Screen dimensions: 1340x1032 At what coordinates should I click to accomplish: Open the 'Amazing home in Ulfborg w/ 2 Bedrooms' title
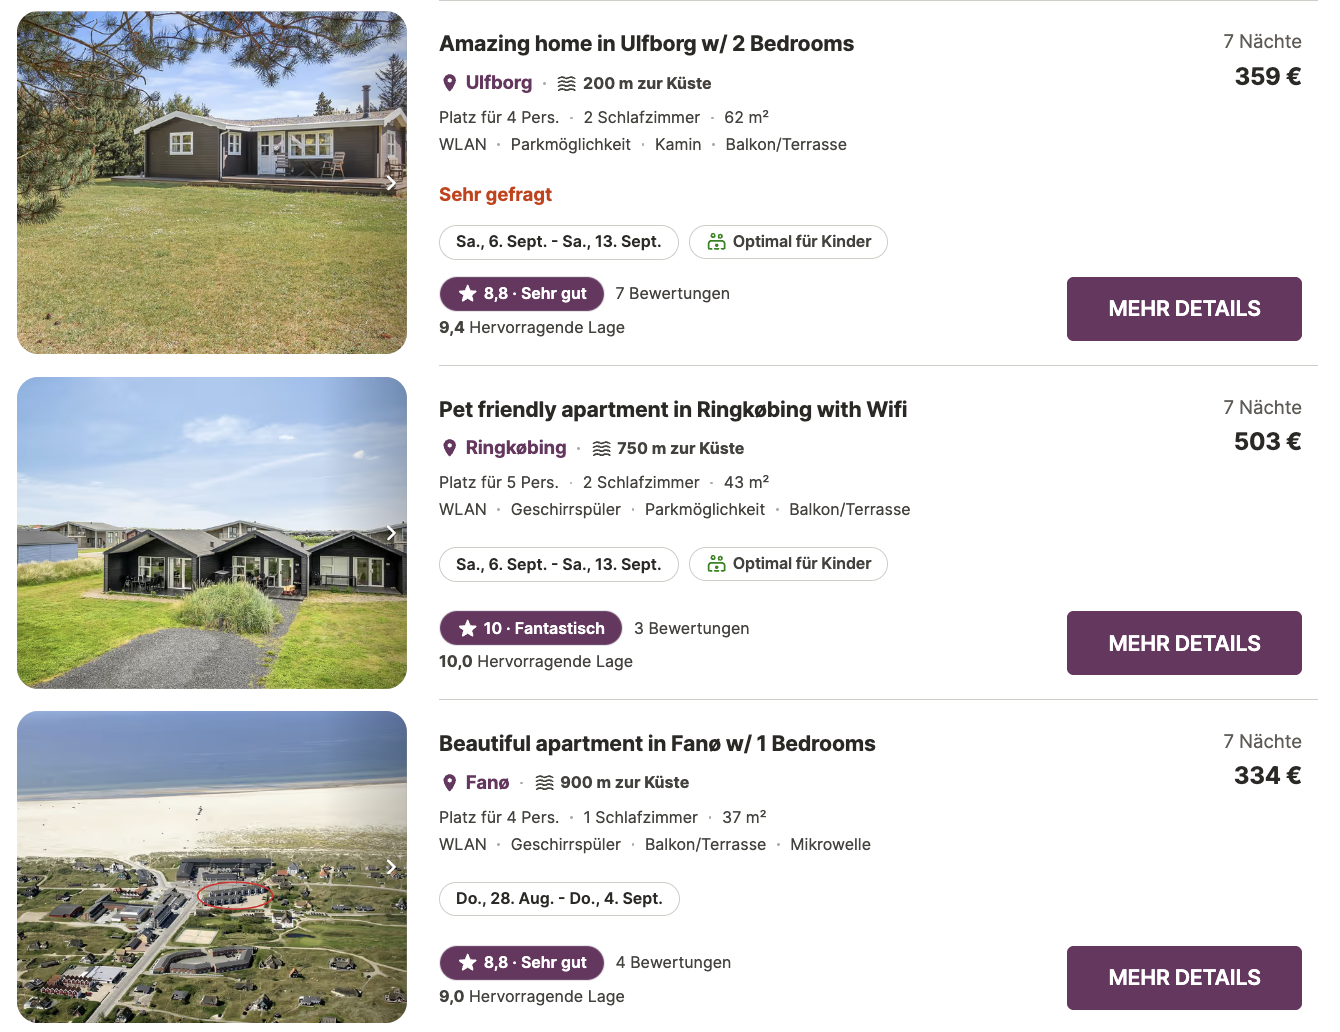(x=646, y=44)
